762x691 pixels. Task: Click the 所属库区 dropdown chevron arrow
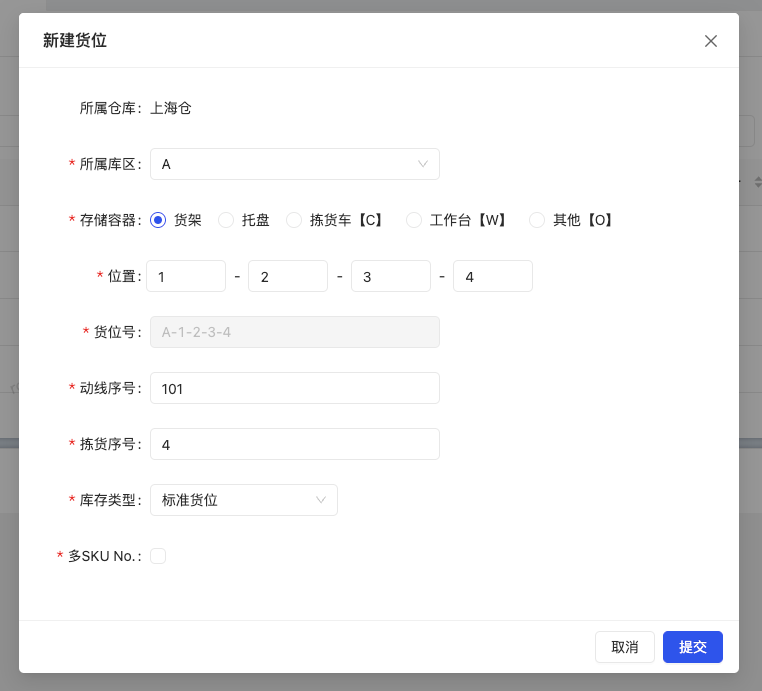[423, 164]
